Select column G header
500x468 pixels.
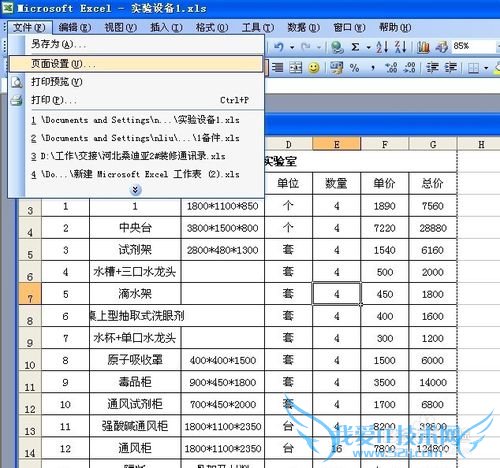point(433,144)
